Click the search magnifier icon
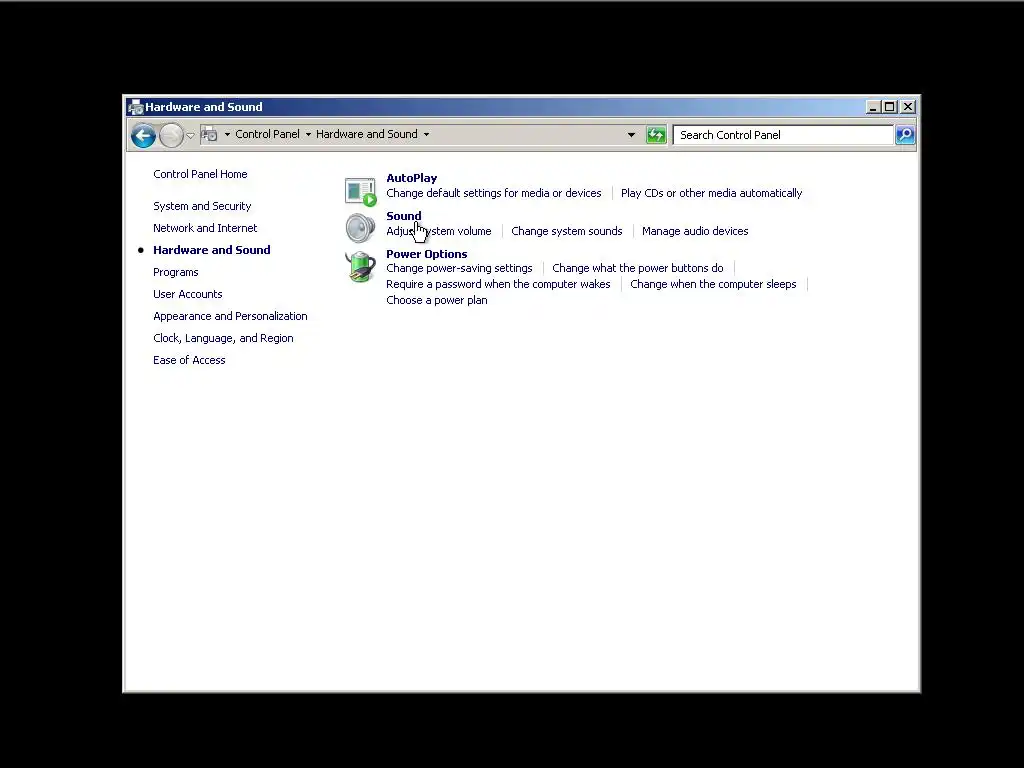 tap(905, 135)
